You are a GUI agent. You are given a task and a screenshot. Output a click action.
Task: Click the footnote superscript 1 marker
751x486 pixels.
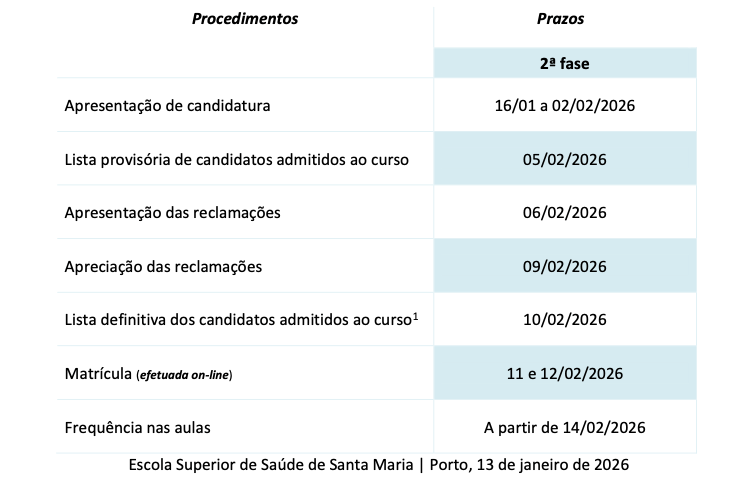(x=413, y=316)
